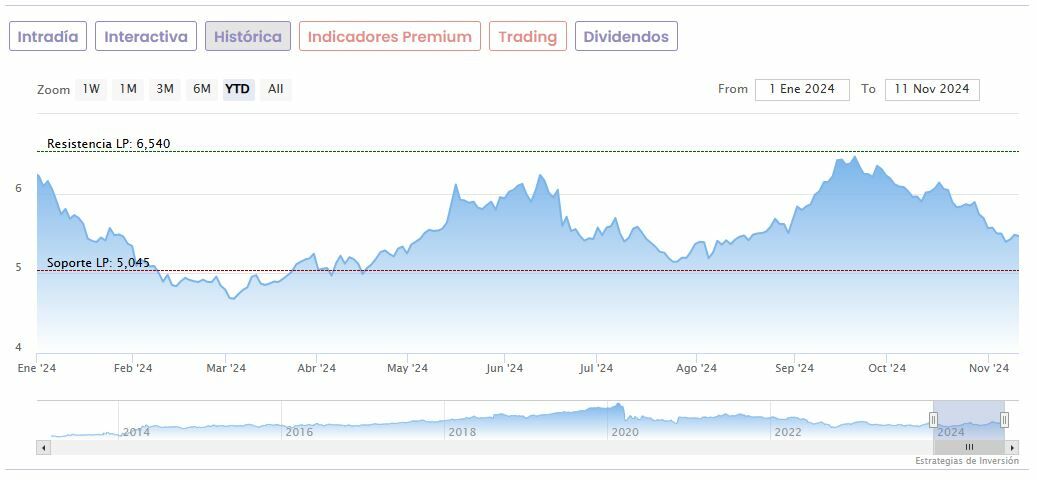This screenshot has height=480, width=1037.
Task: Click the left range selector handle
Action: click(934, 420)
